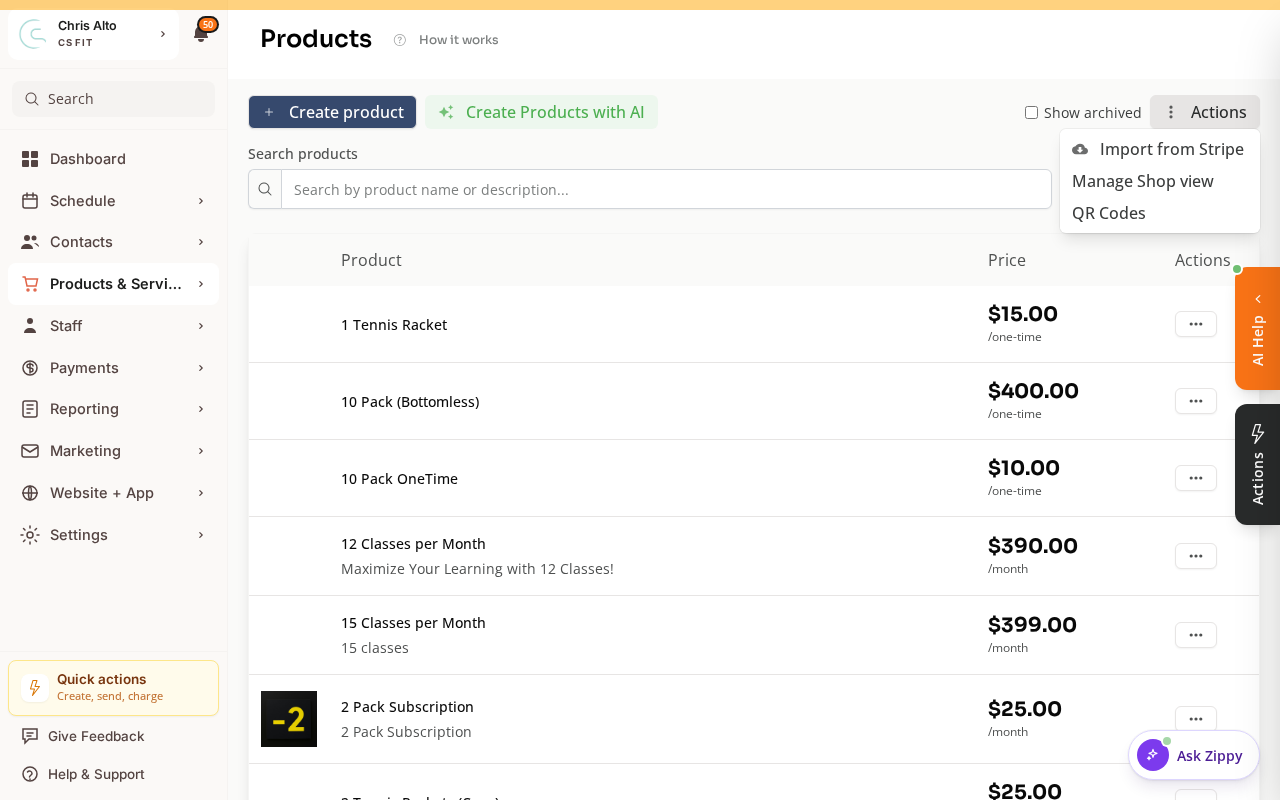Viewport: 1280px width, 800px height.
Task: Click Create Products with AI button
Action: (x=541, y=112)
